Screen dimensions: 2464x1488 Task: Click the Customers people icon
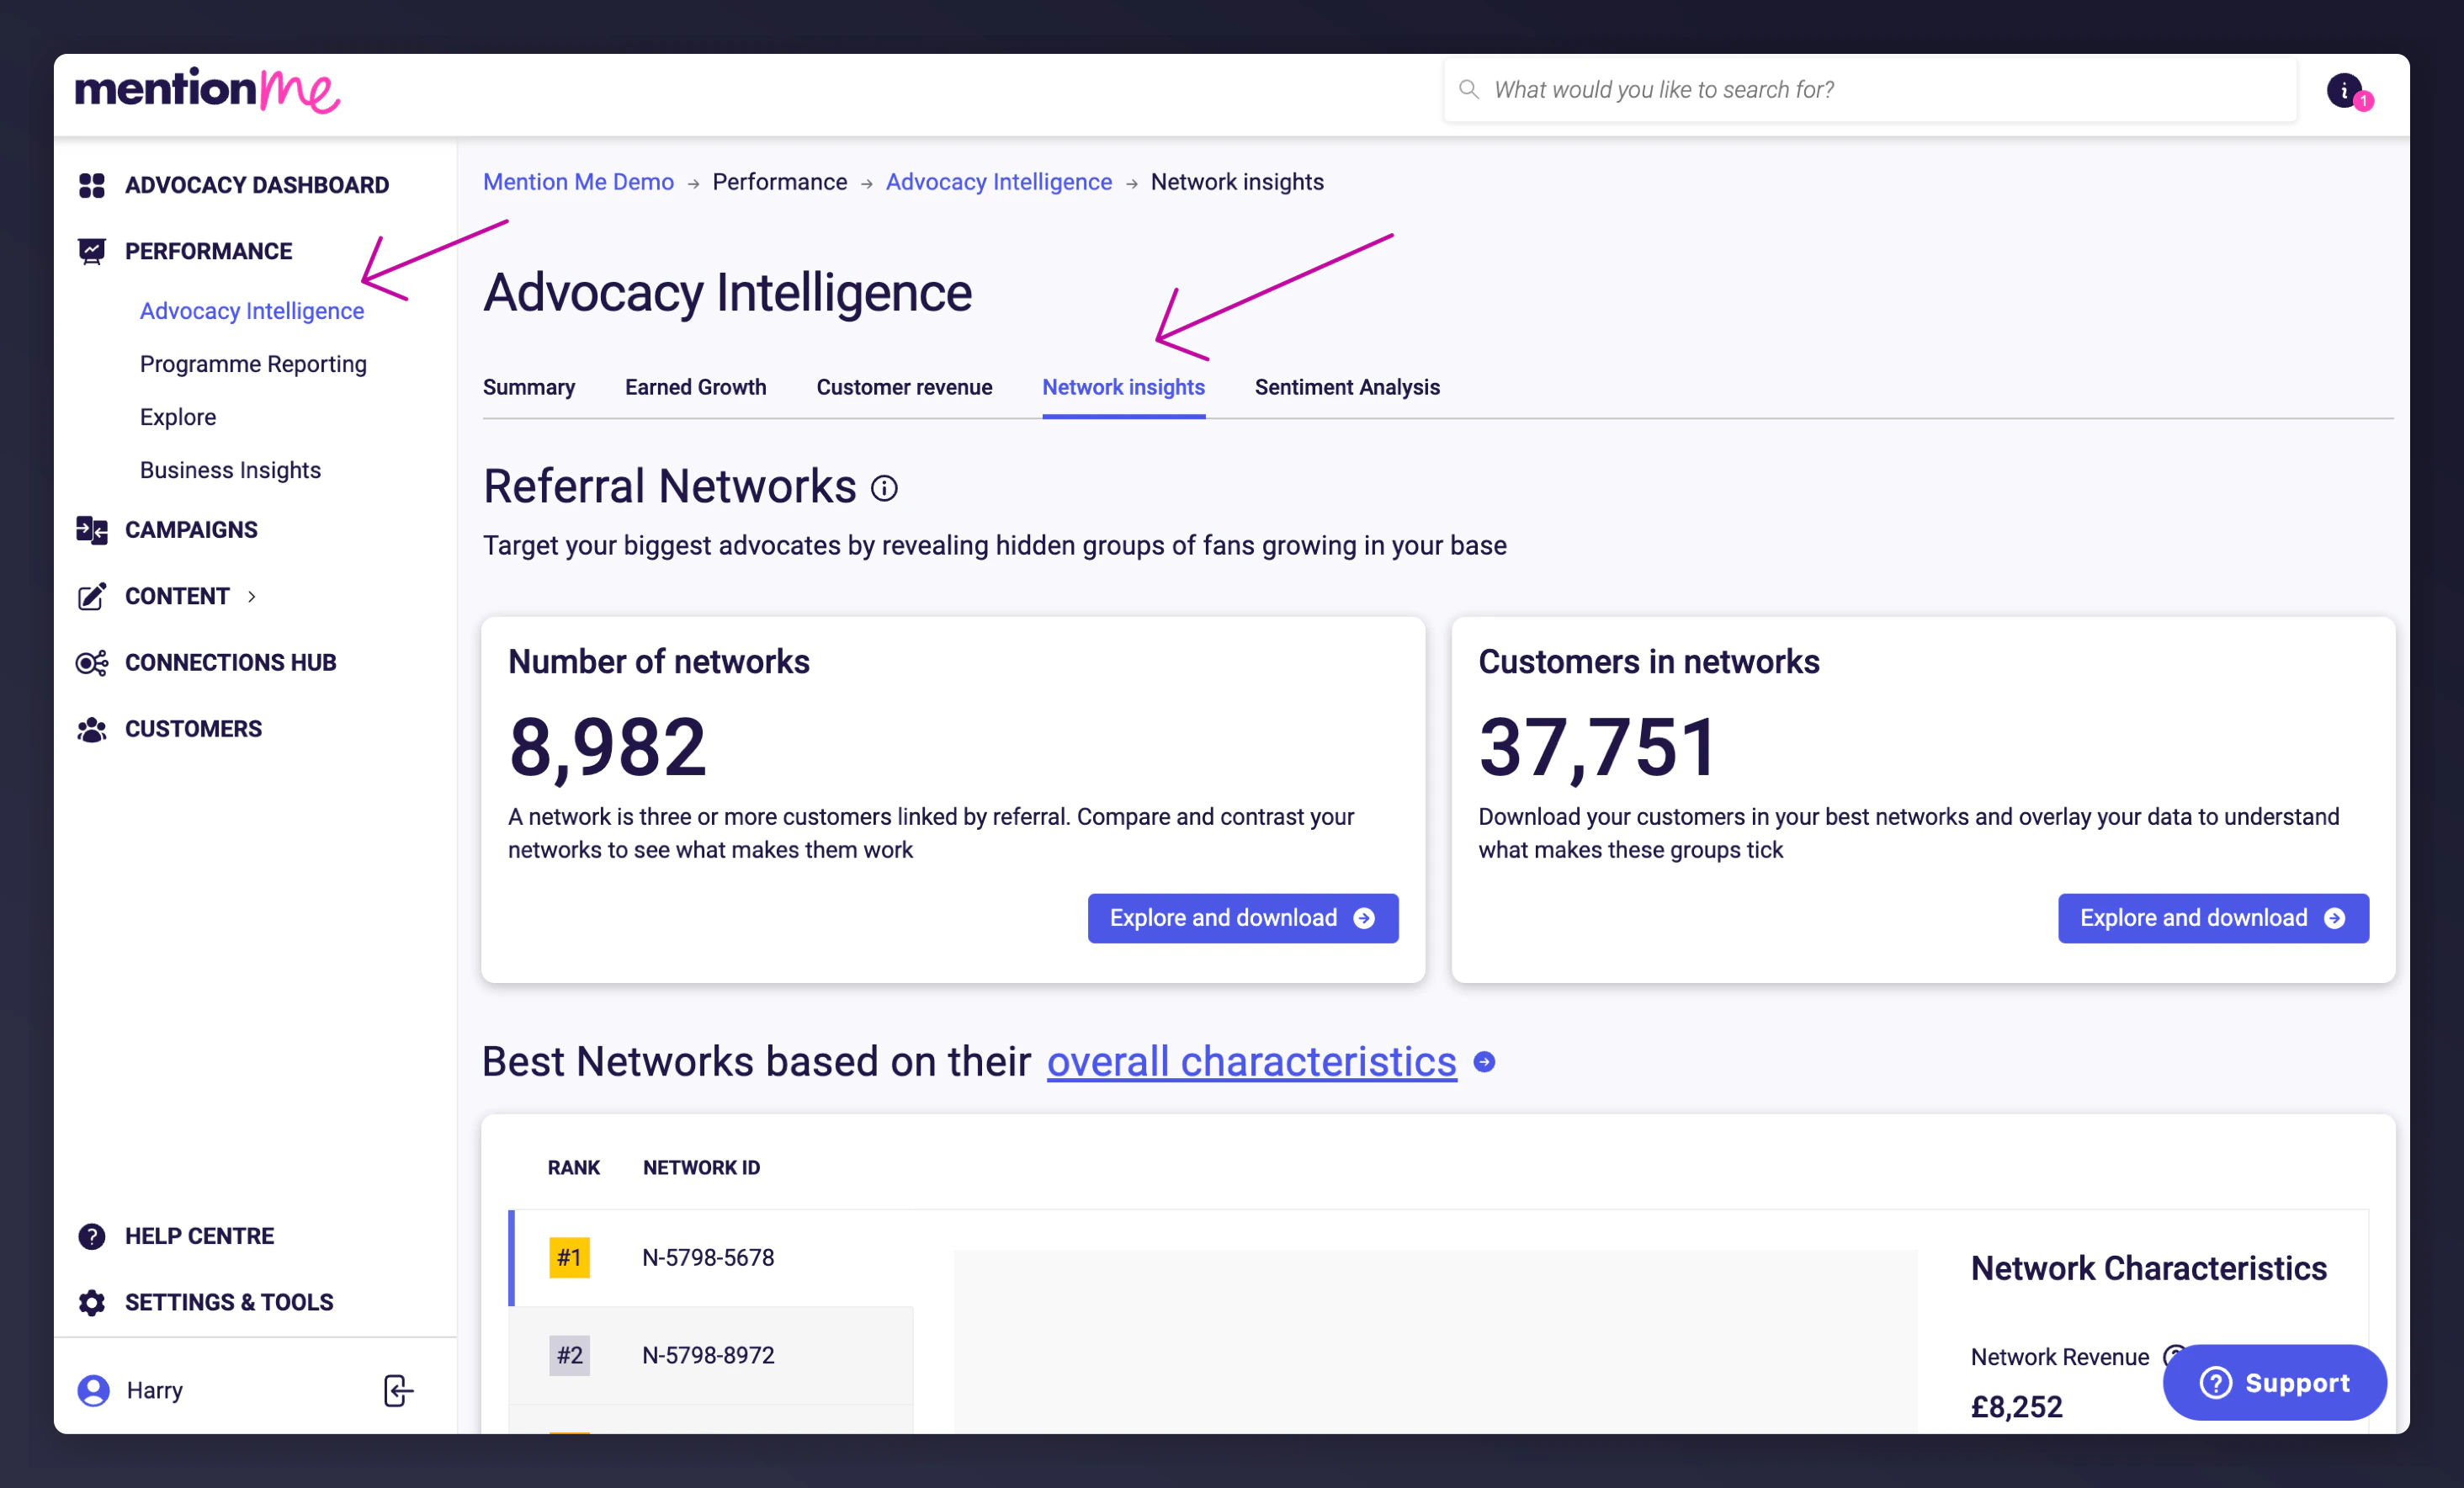(x=92, y=729)
